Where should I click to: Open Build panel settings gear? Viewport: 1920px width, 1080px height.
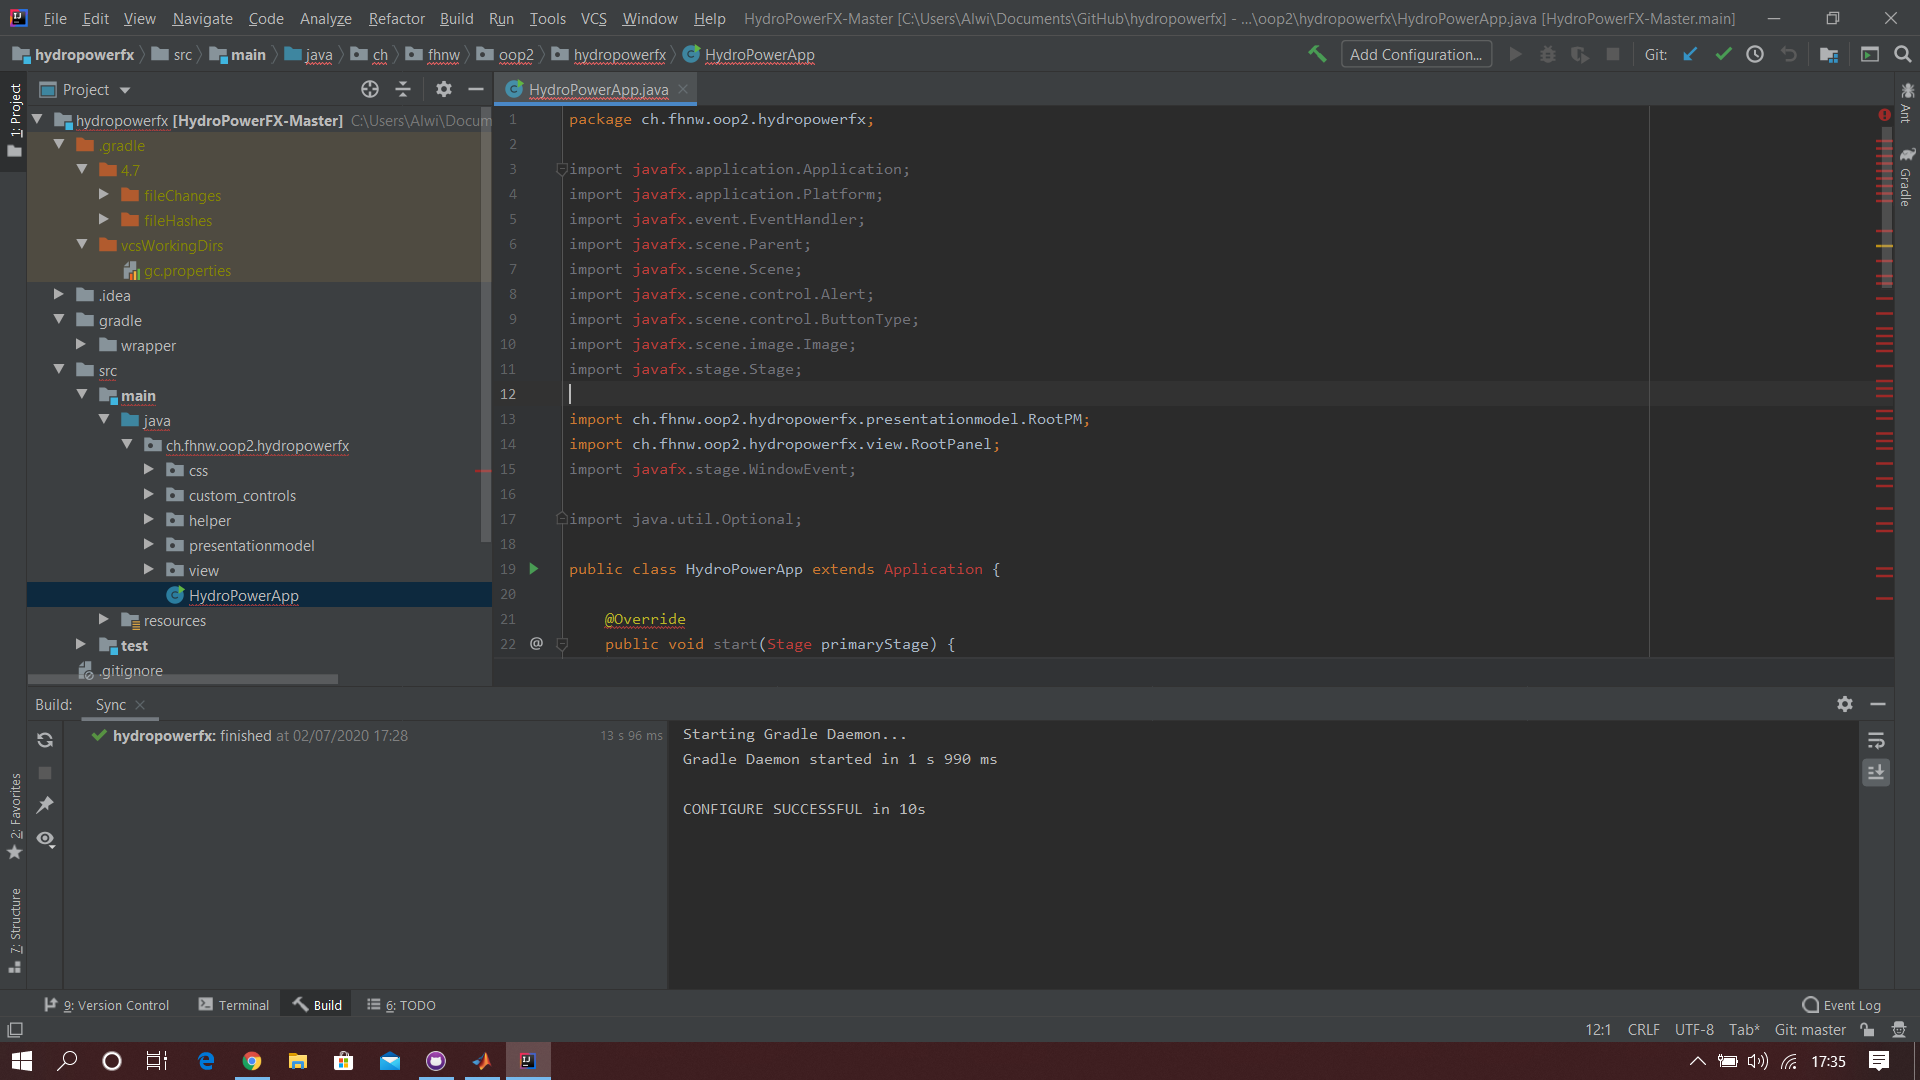(x=1845, y=704)
